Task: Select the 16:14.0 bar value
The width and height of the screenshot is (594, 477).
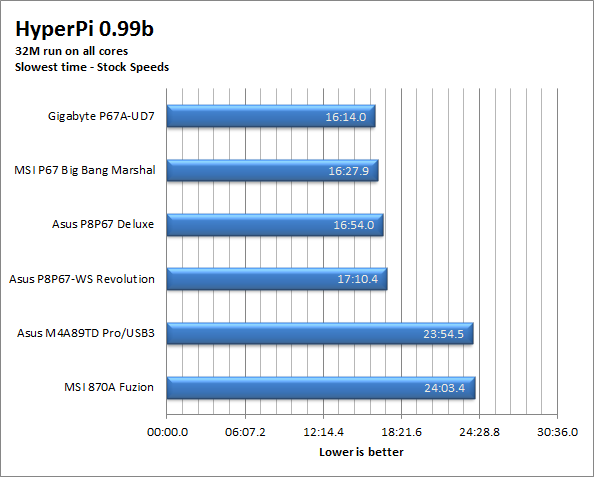Action: click(x=346, y=117)
